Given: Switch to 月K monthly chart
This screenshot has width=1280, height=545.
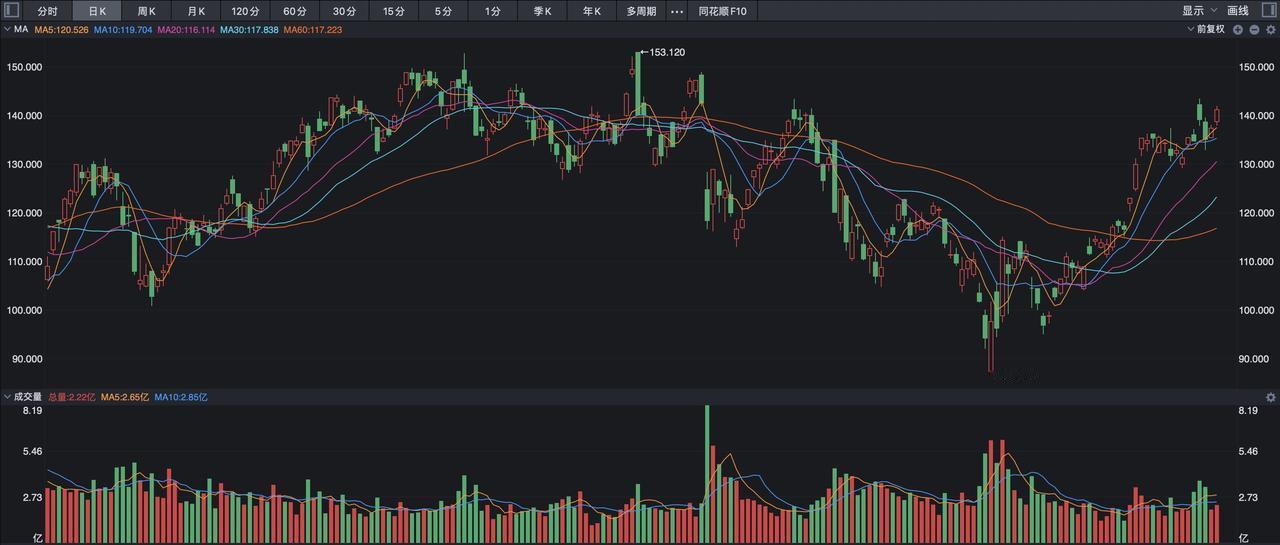Looking at the screenshot, I should (196, 11).
